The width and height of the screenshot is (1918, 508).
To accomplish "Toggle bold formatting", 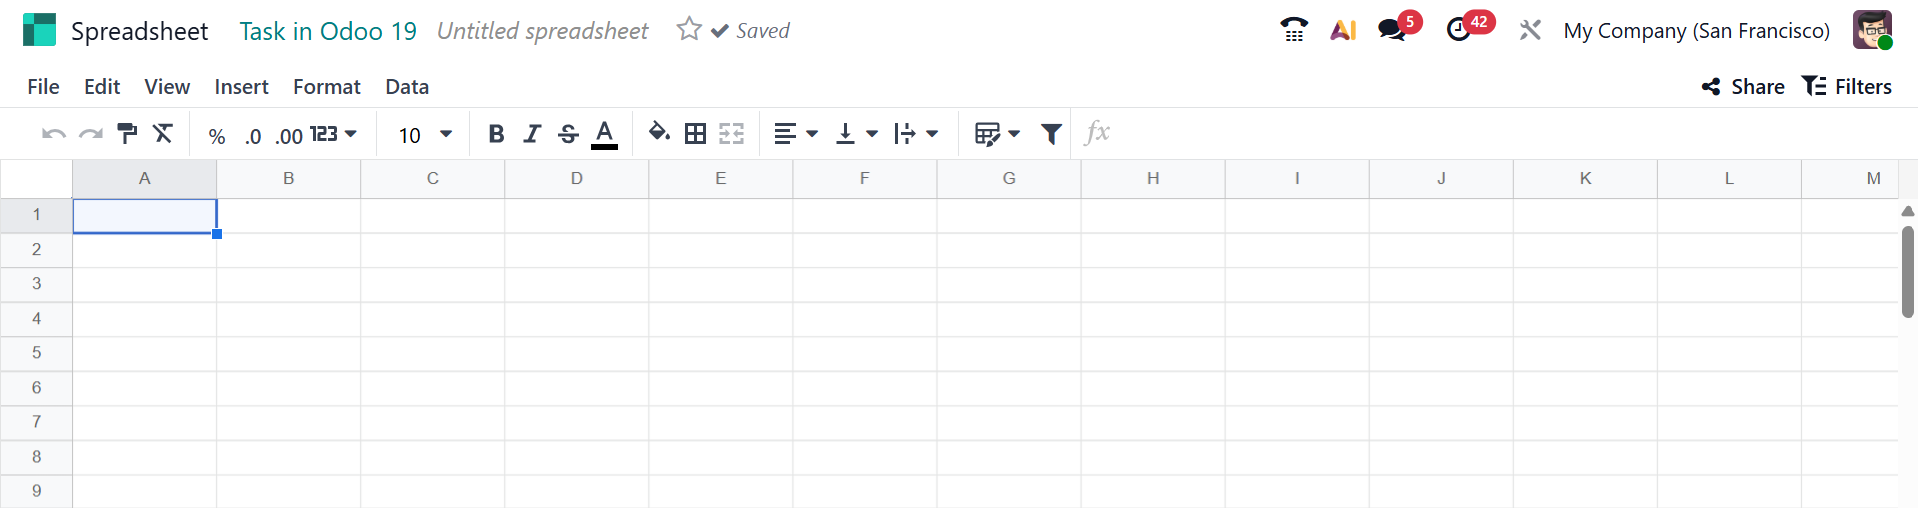I will click(496, 134).
